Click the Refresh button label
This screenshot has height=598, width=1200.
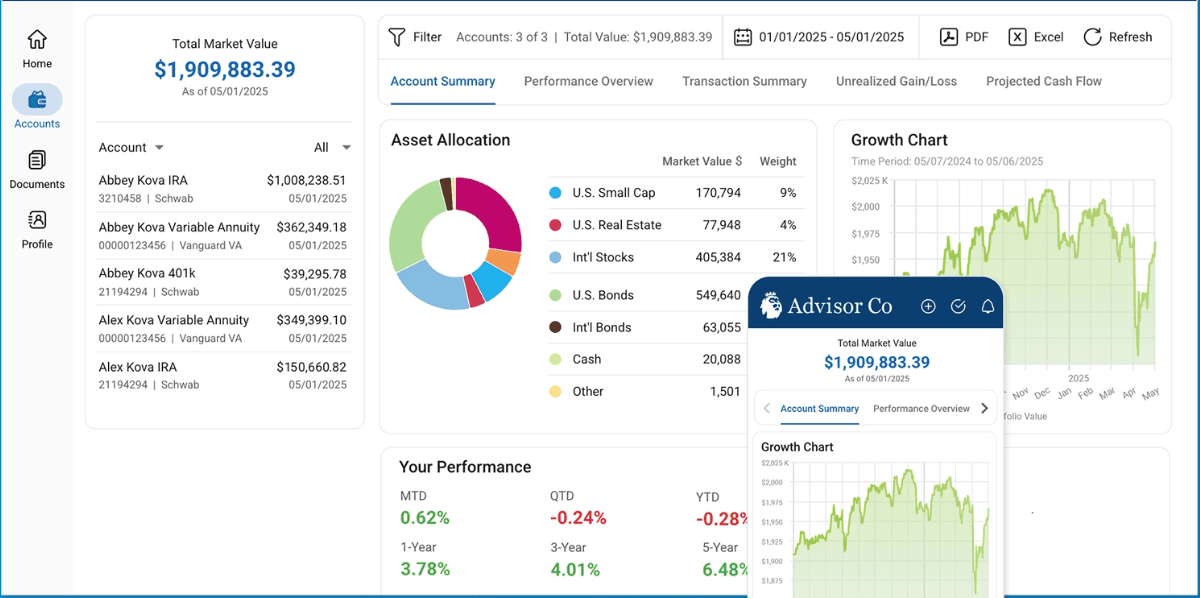pyautogui.click(x=1130, y=37)
